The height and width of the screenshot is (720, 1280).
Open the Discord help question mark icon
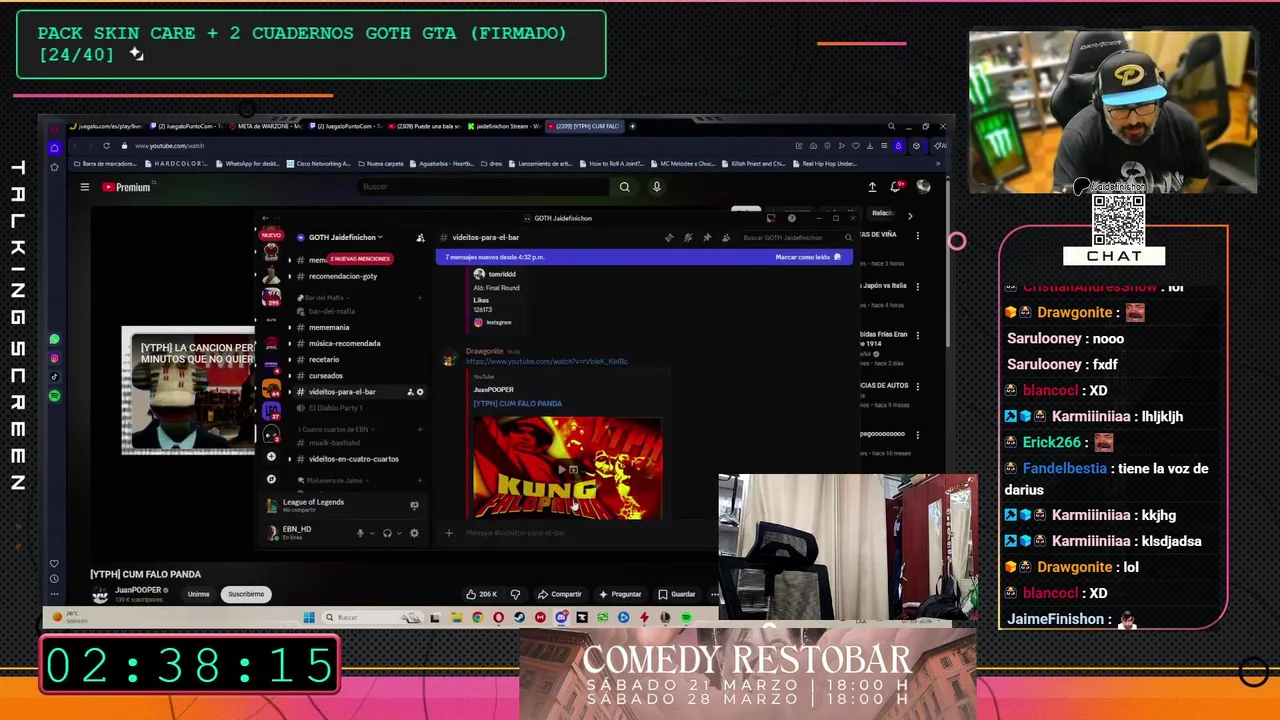(791, 218)
